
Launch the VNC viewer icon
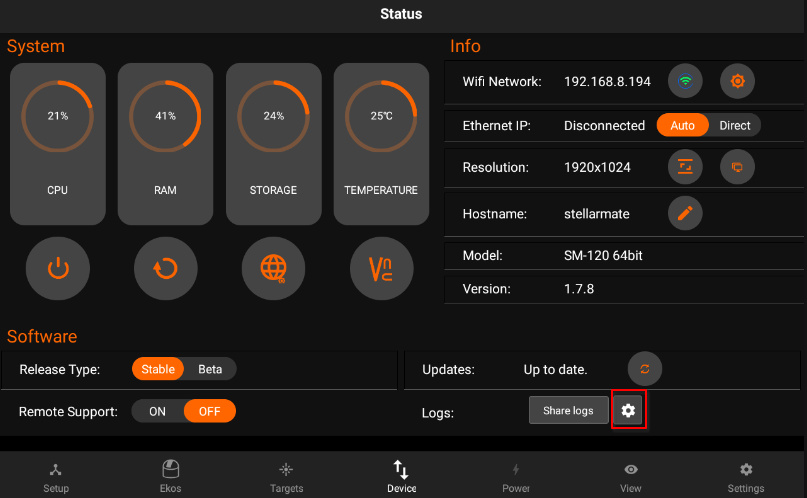tap(381, 268)
